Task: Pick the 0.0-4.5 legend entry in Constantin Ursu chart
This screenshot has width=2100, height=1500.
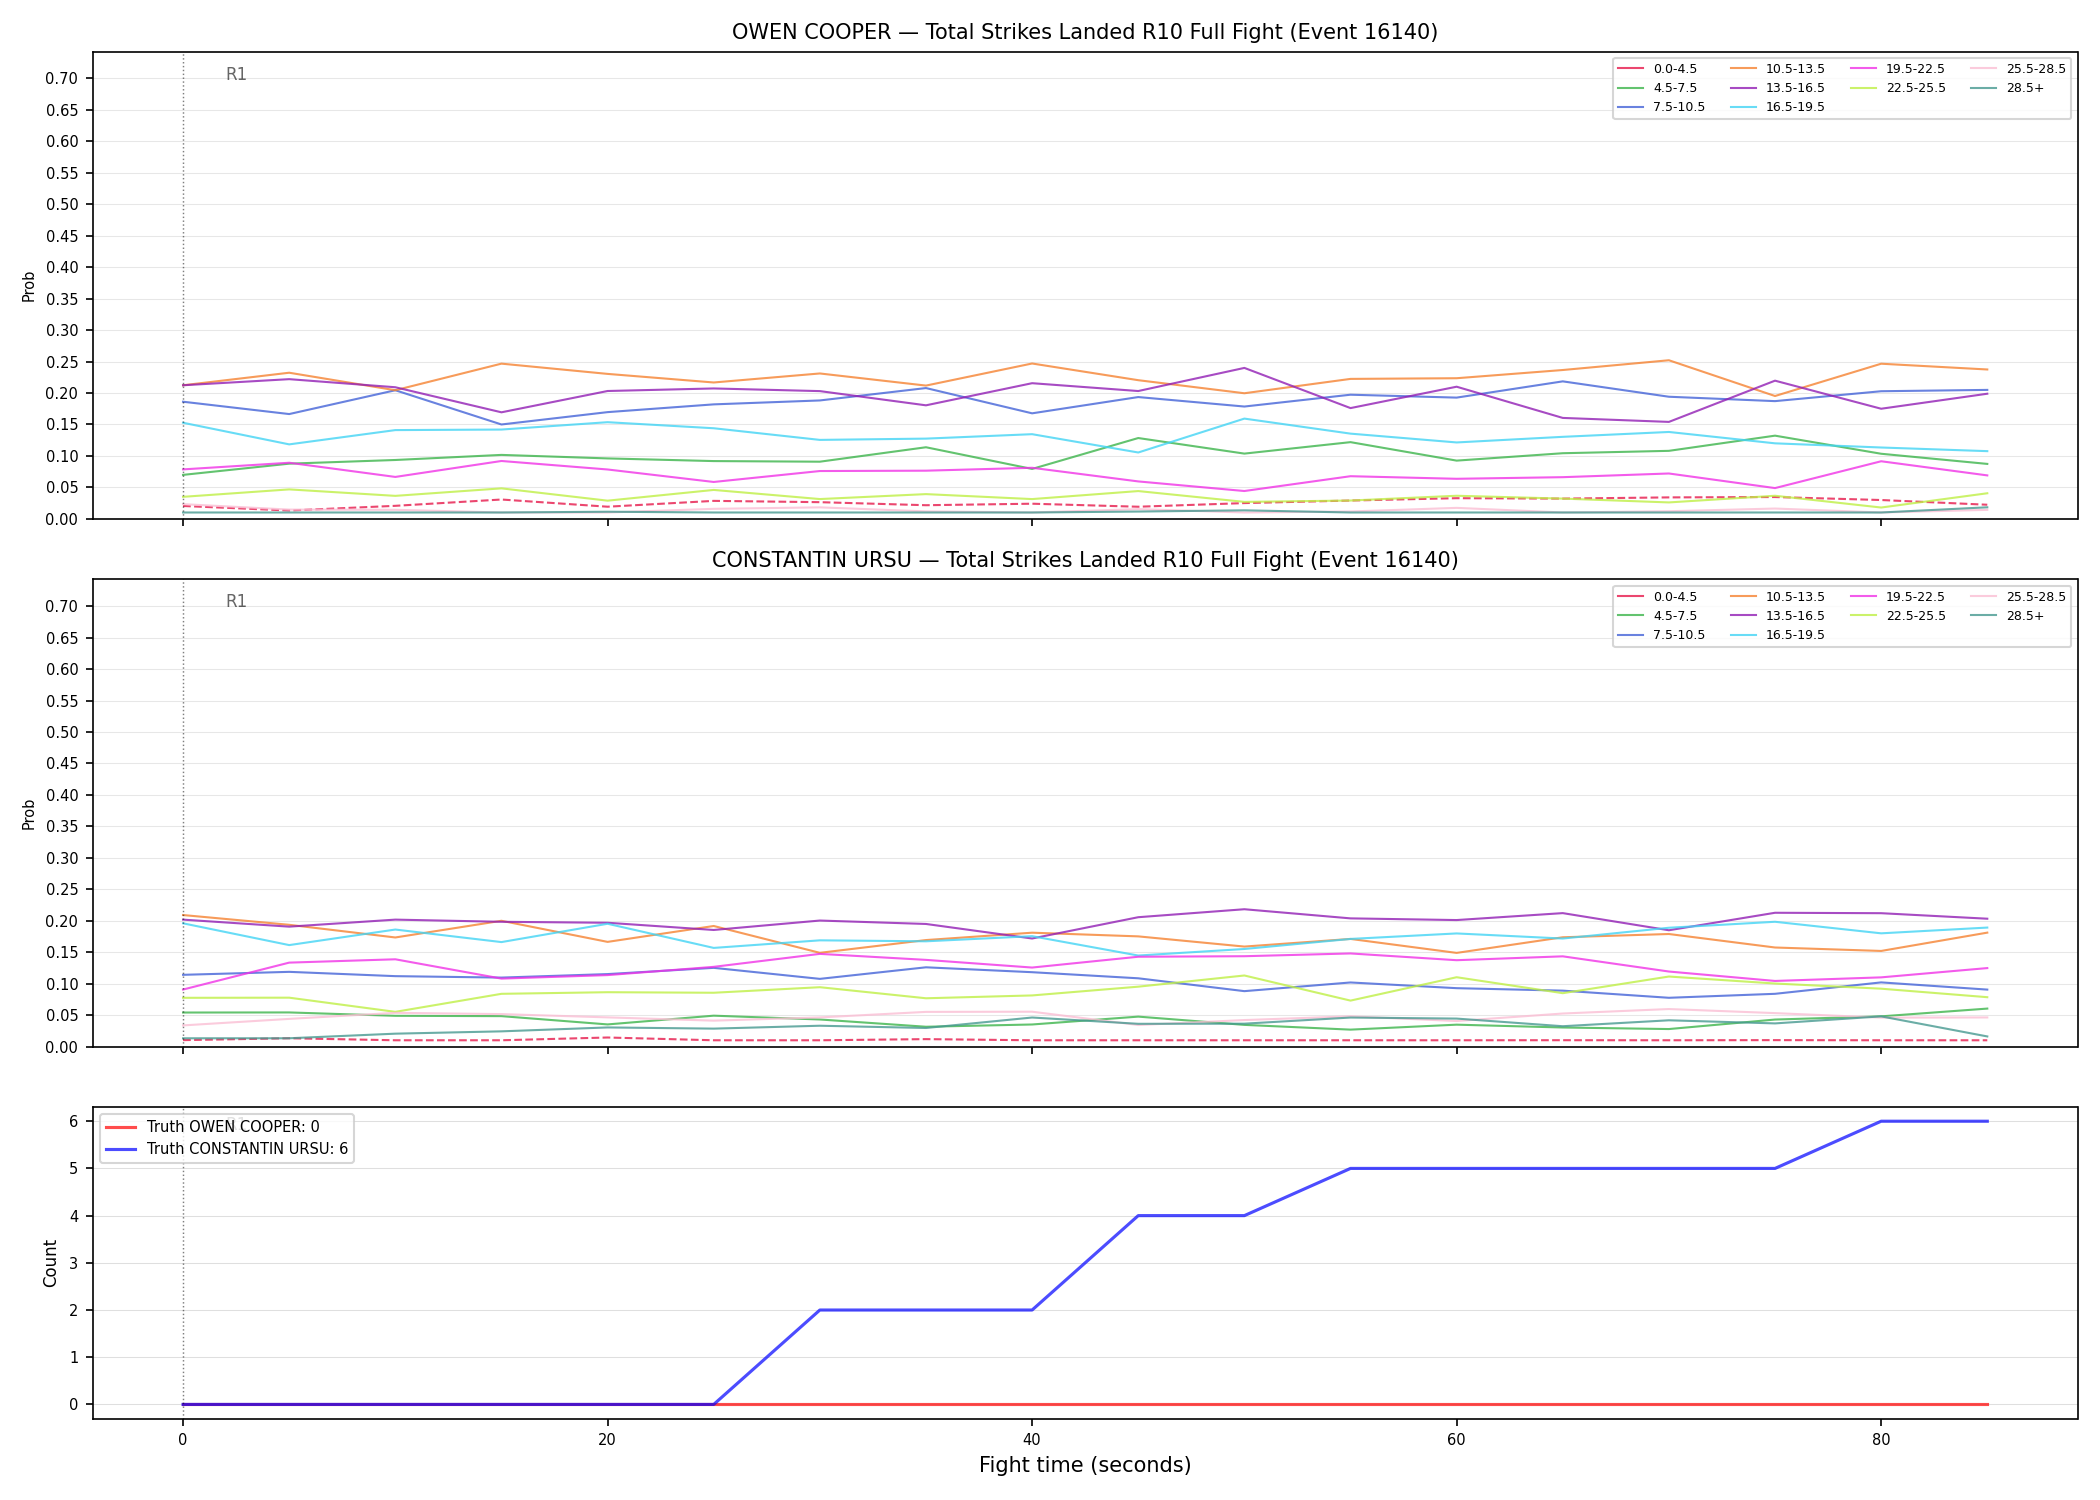Action: (1657, 597)
